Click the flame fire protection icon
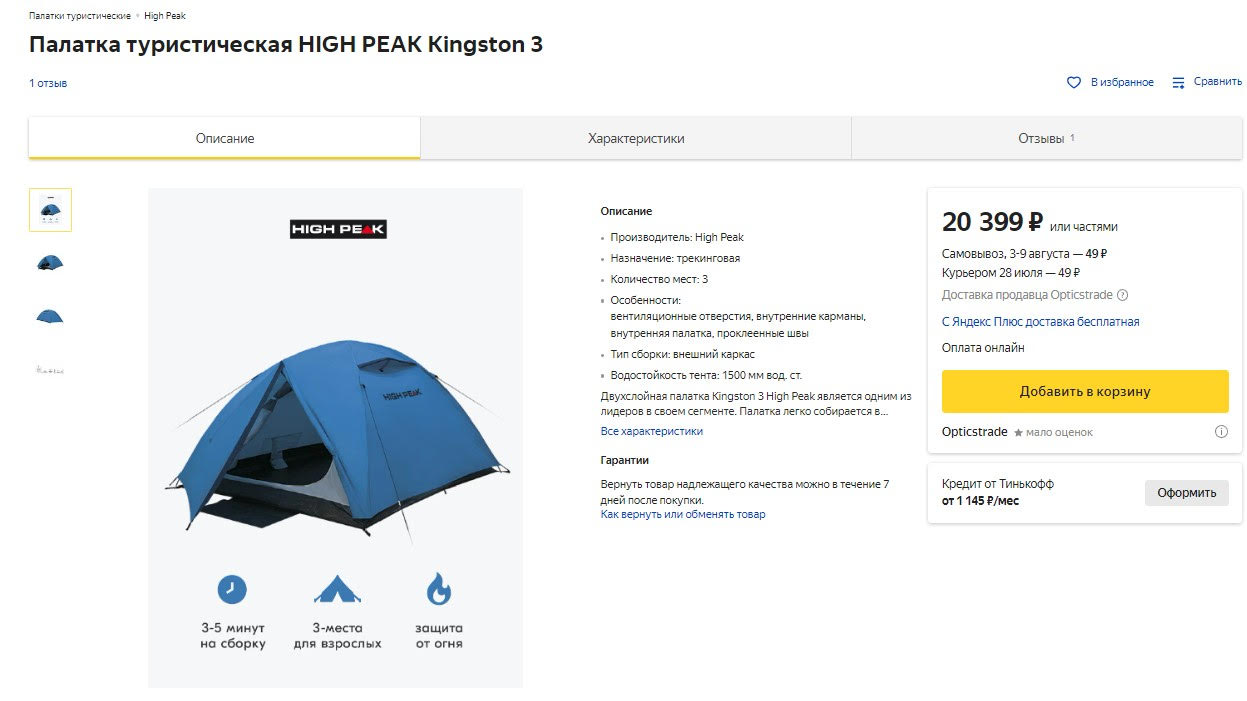 pos(439,588)
